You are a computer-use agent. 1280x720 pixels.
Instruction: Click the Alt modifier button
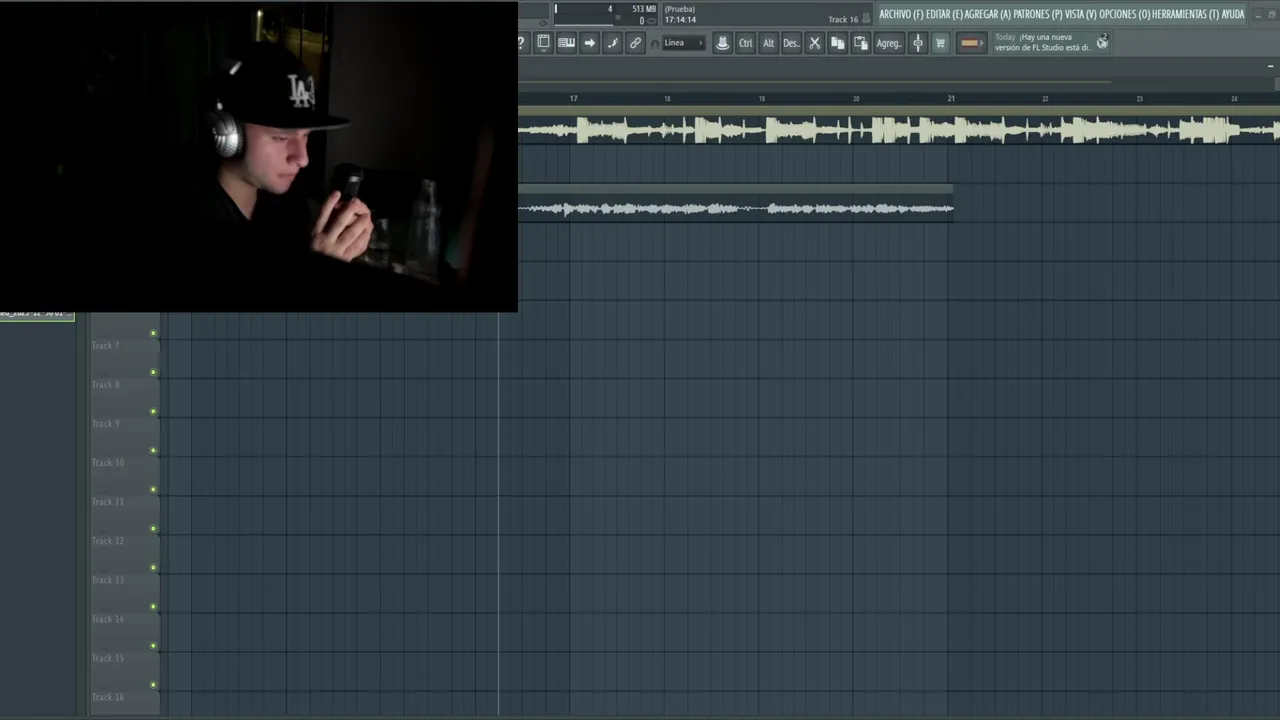point(768,43)
